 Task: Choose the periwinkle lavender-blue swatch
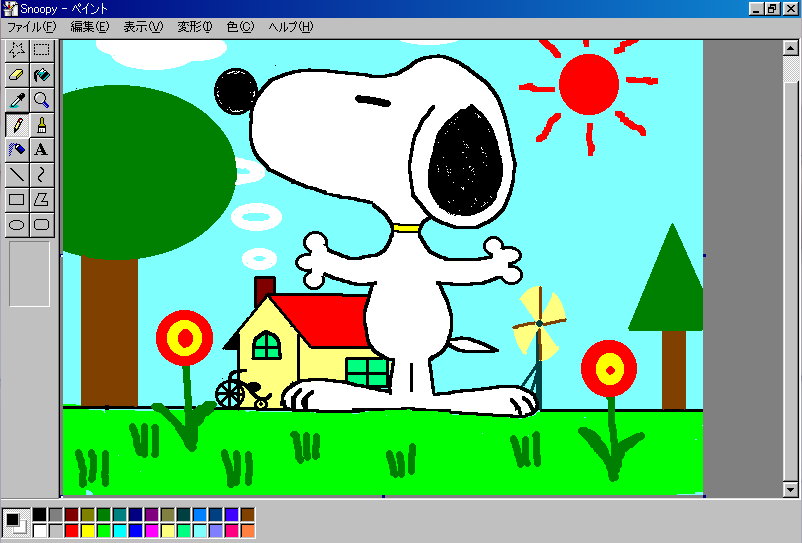(x=216, y=530)
